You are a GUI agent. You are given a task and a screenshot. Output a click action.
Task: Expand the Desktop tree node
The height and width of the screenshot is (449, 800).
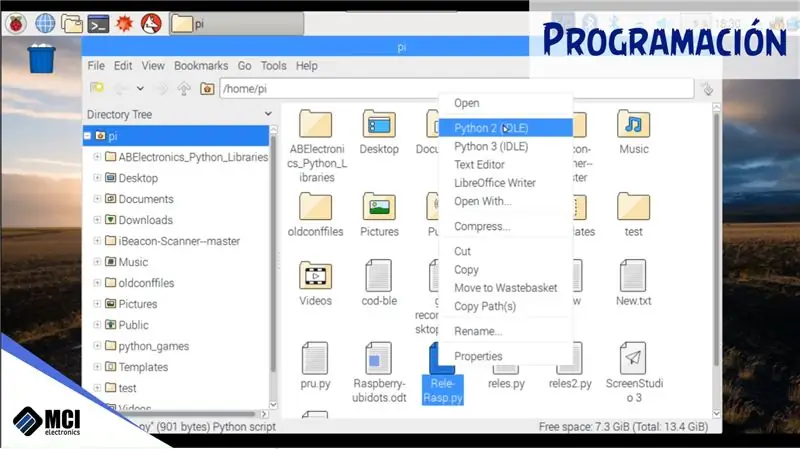[97, 178]
